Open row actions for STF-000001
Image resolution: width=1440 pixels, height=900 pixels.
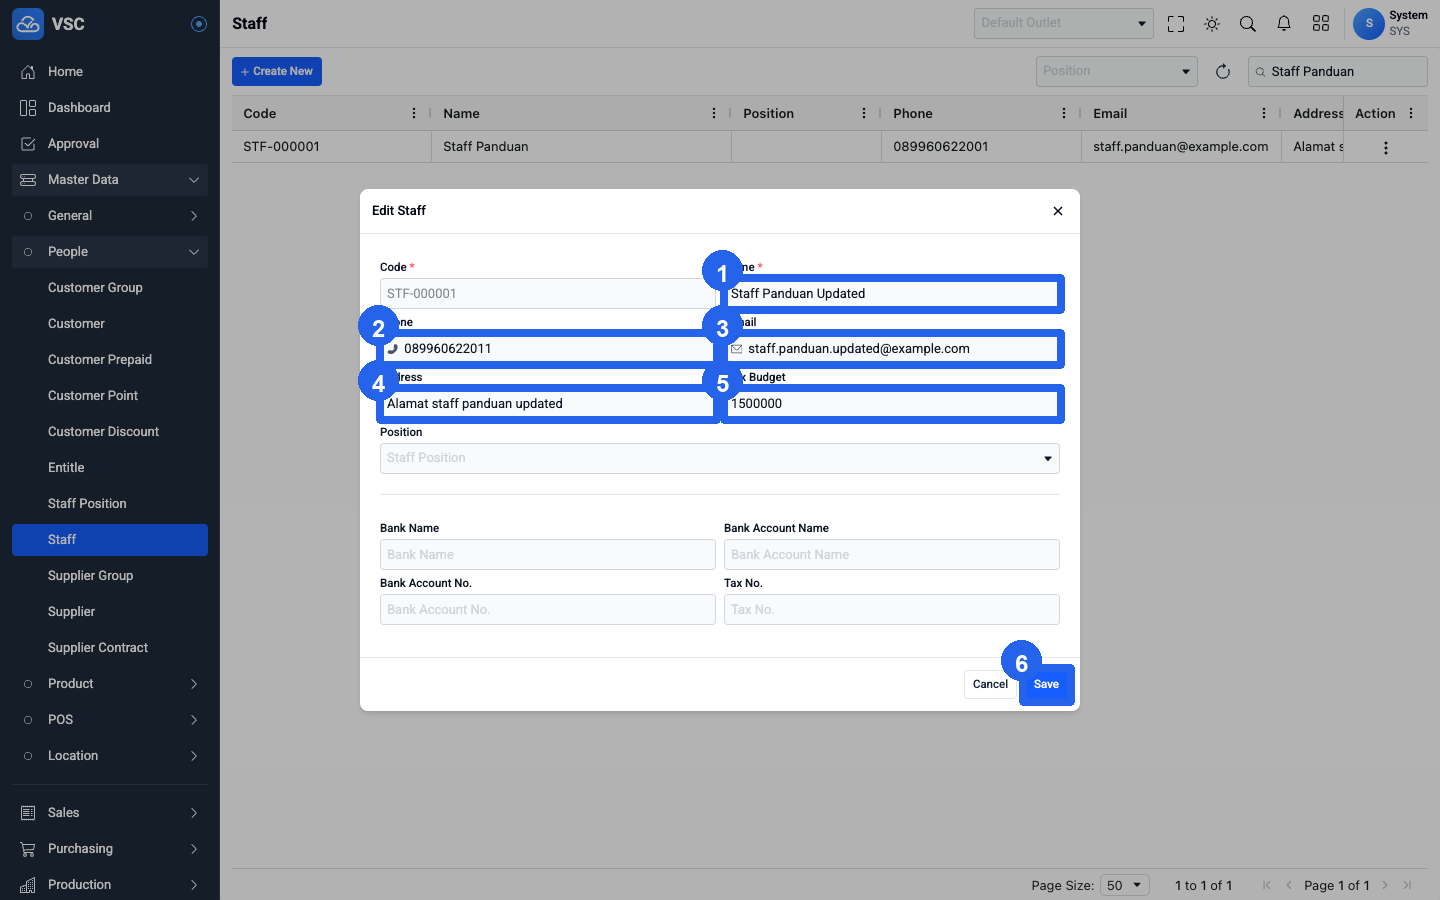tap(1386, 148)
